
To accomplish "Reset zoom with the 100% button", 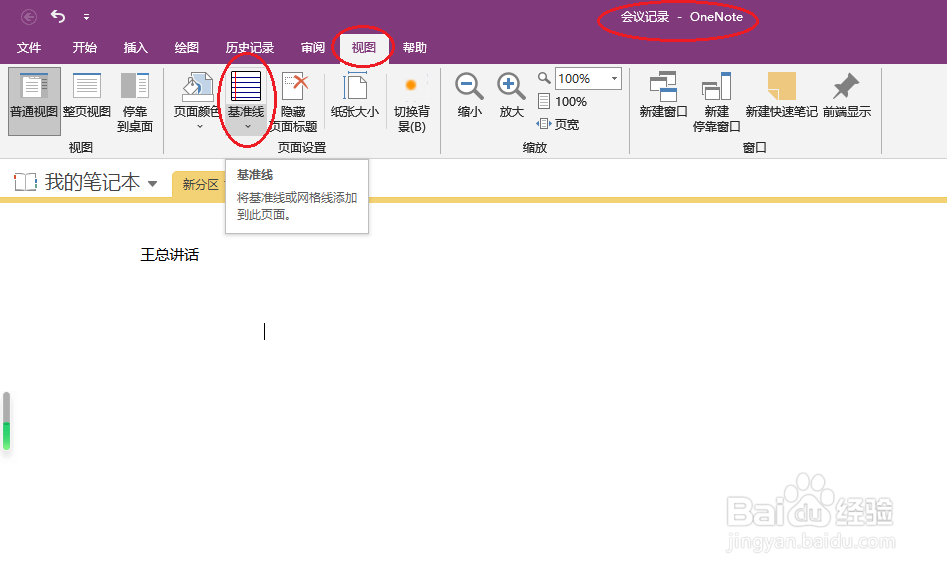I will [x=562, y=102].
